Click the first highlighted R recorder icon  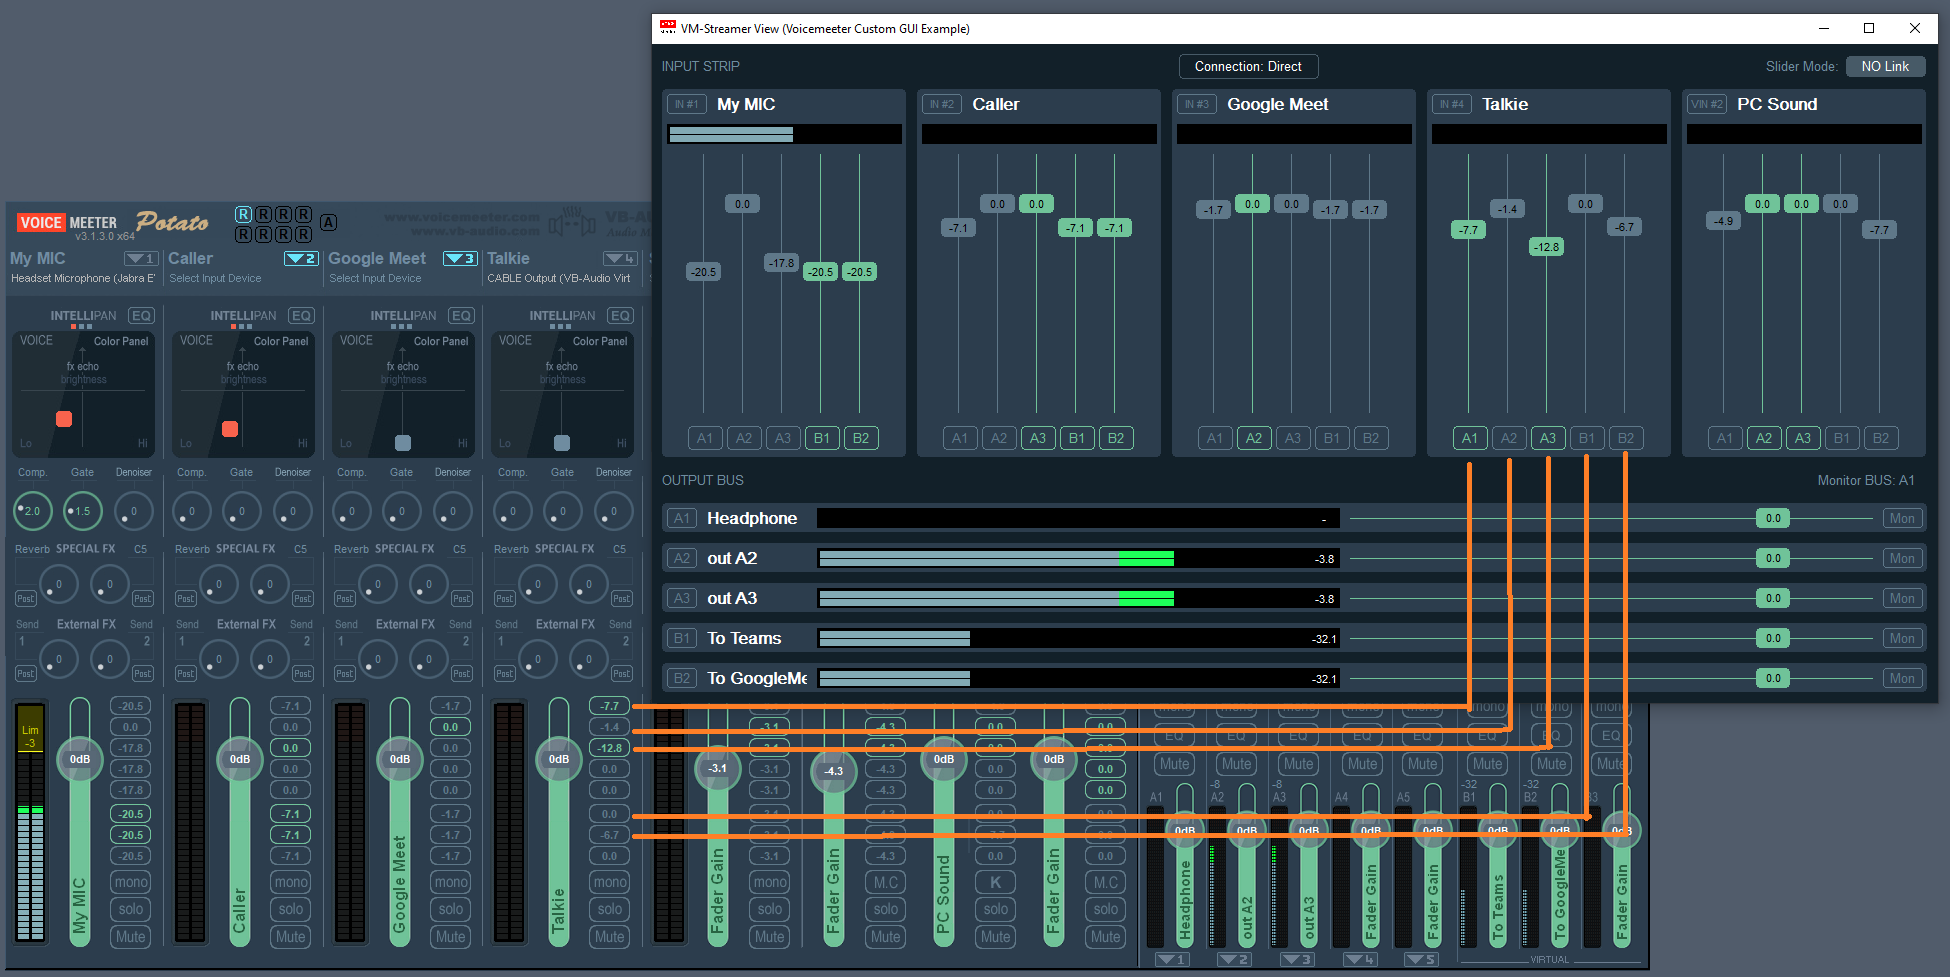coord(243,214)
